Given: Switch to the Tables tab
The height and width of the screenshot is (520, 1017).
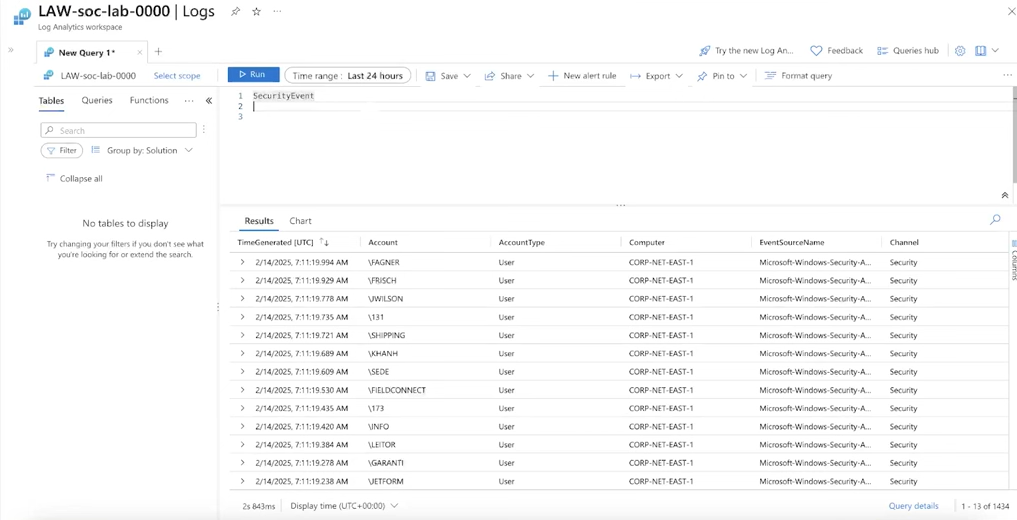Looking at the screenshot, I should pos(51,100).
